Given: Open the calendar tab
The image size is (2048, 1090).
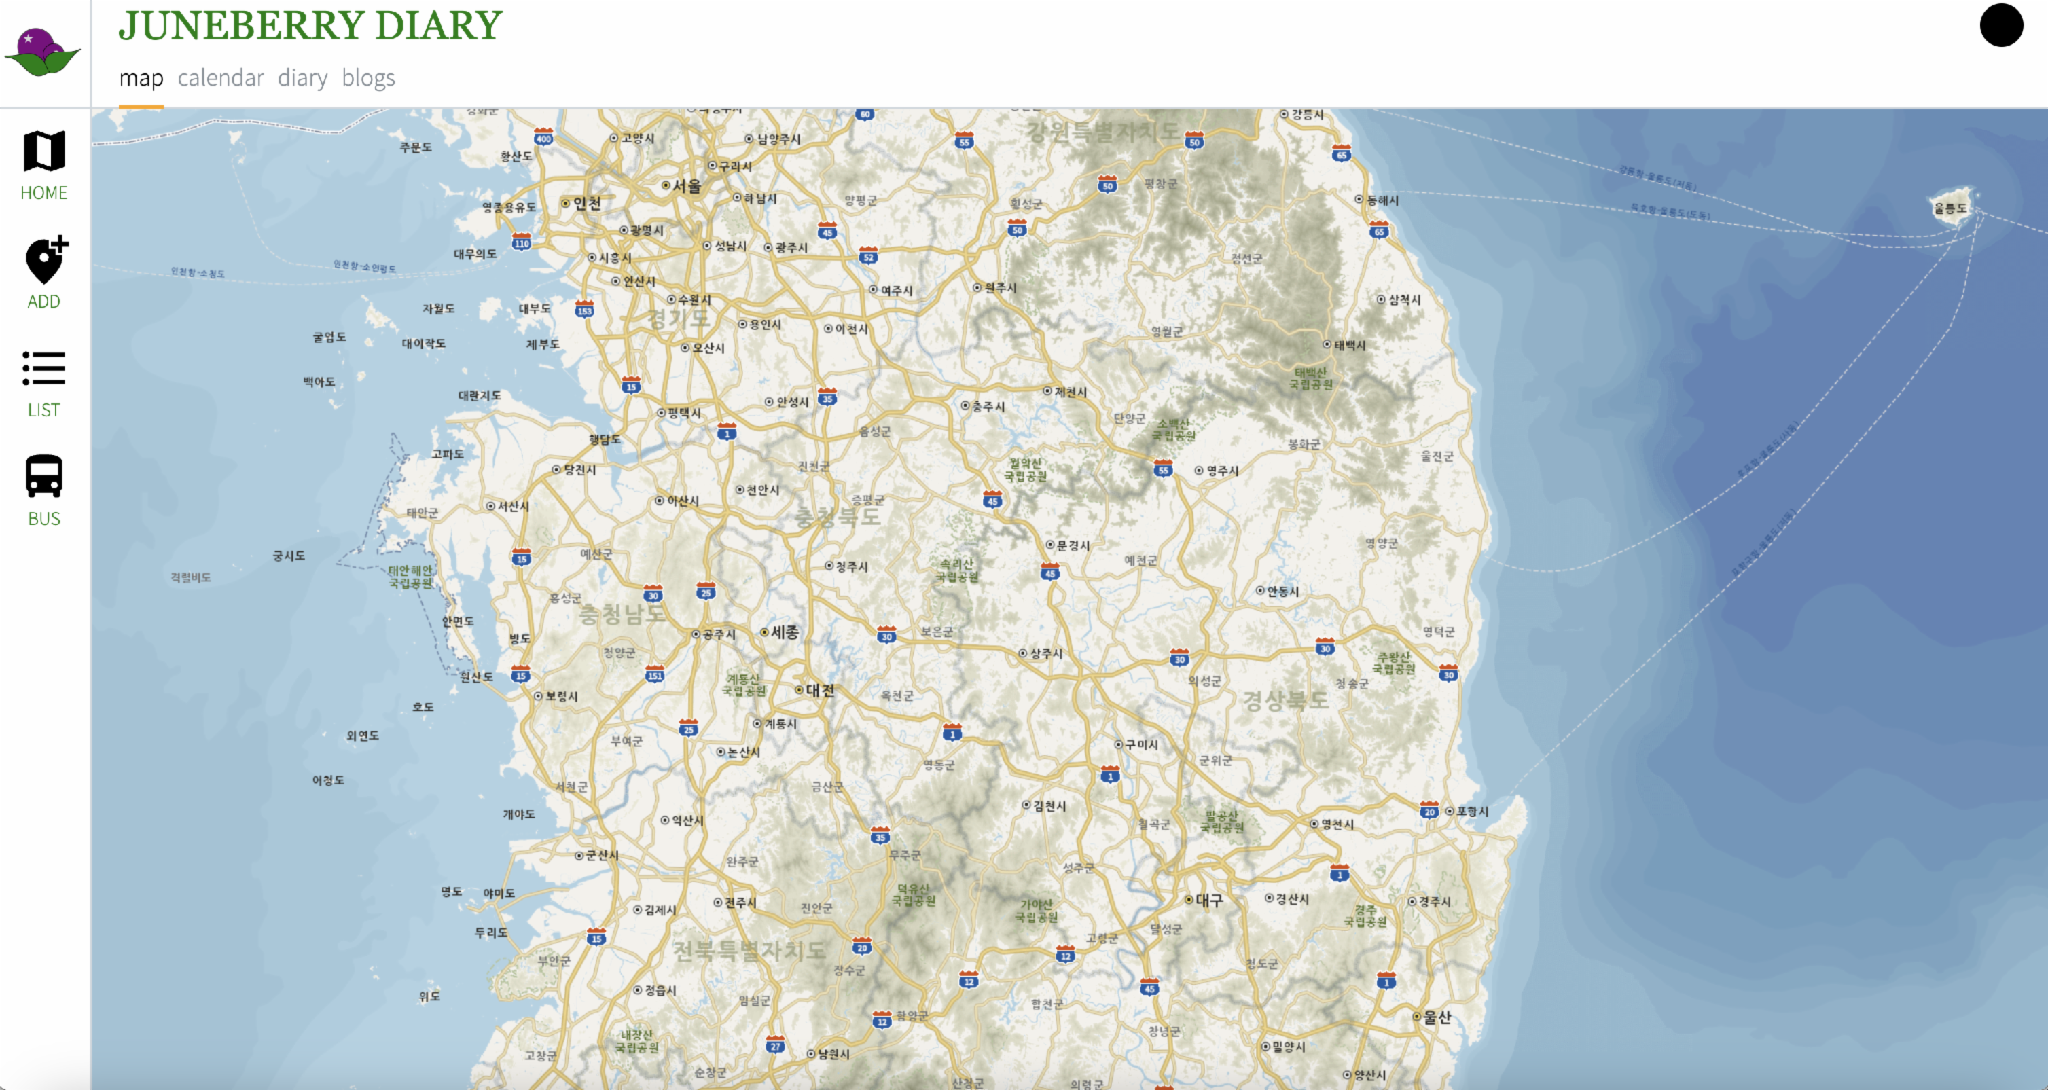Looking at the screenshot, I should coord(221,78).
